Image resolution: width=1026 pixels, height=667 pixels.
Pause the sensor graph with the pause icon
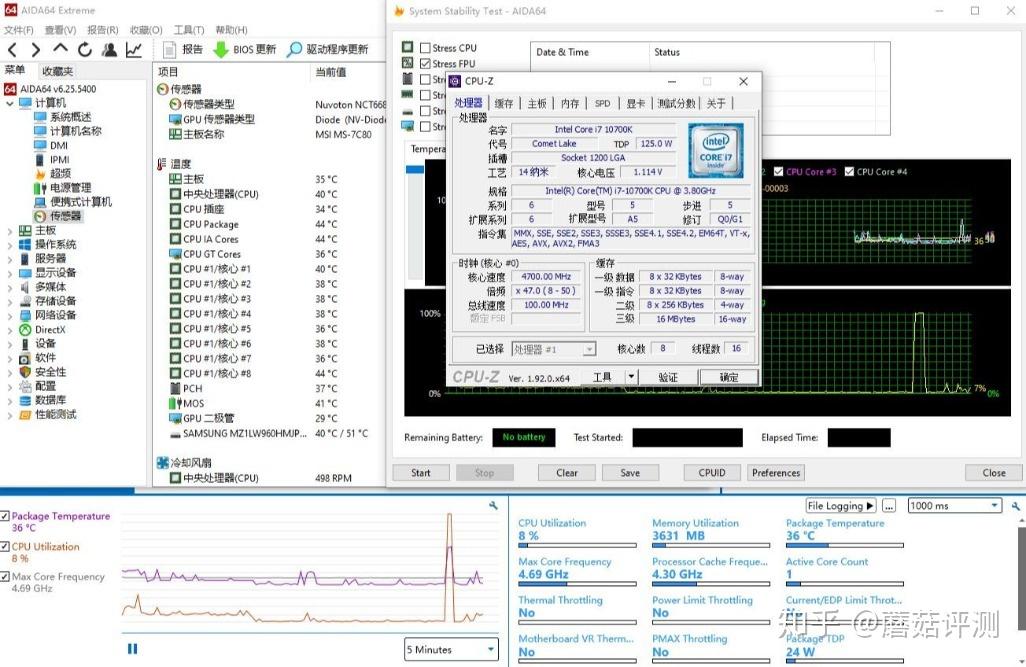pos(132,648)
